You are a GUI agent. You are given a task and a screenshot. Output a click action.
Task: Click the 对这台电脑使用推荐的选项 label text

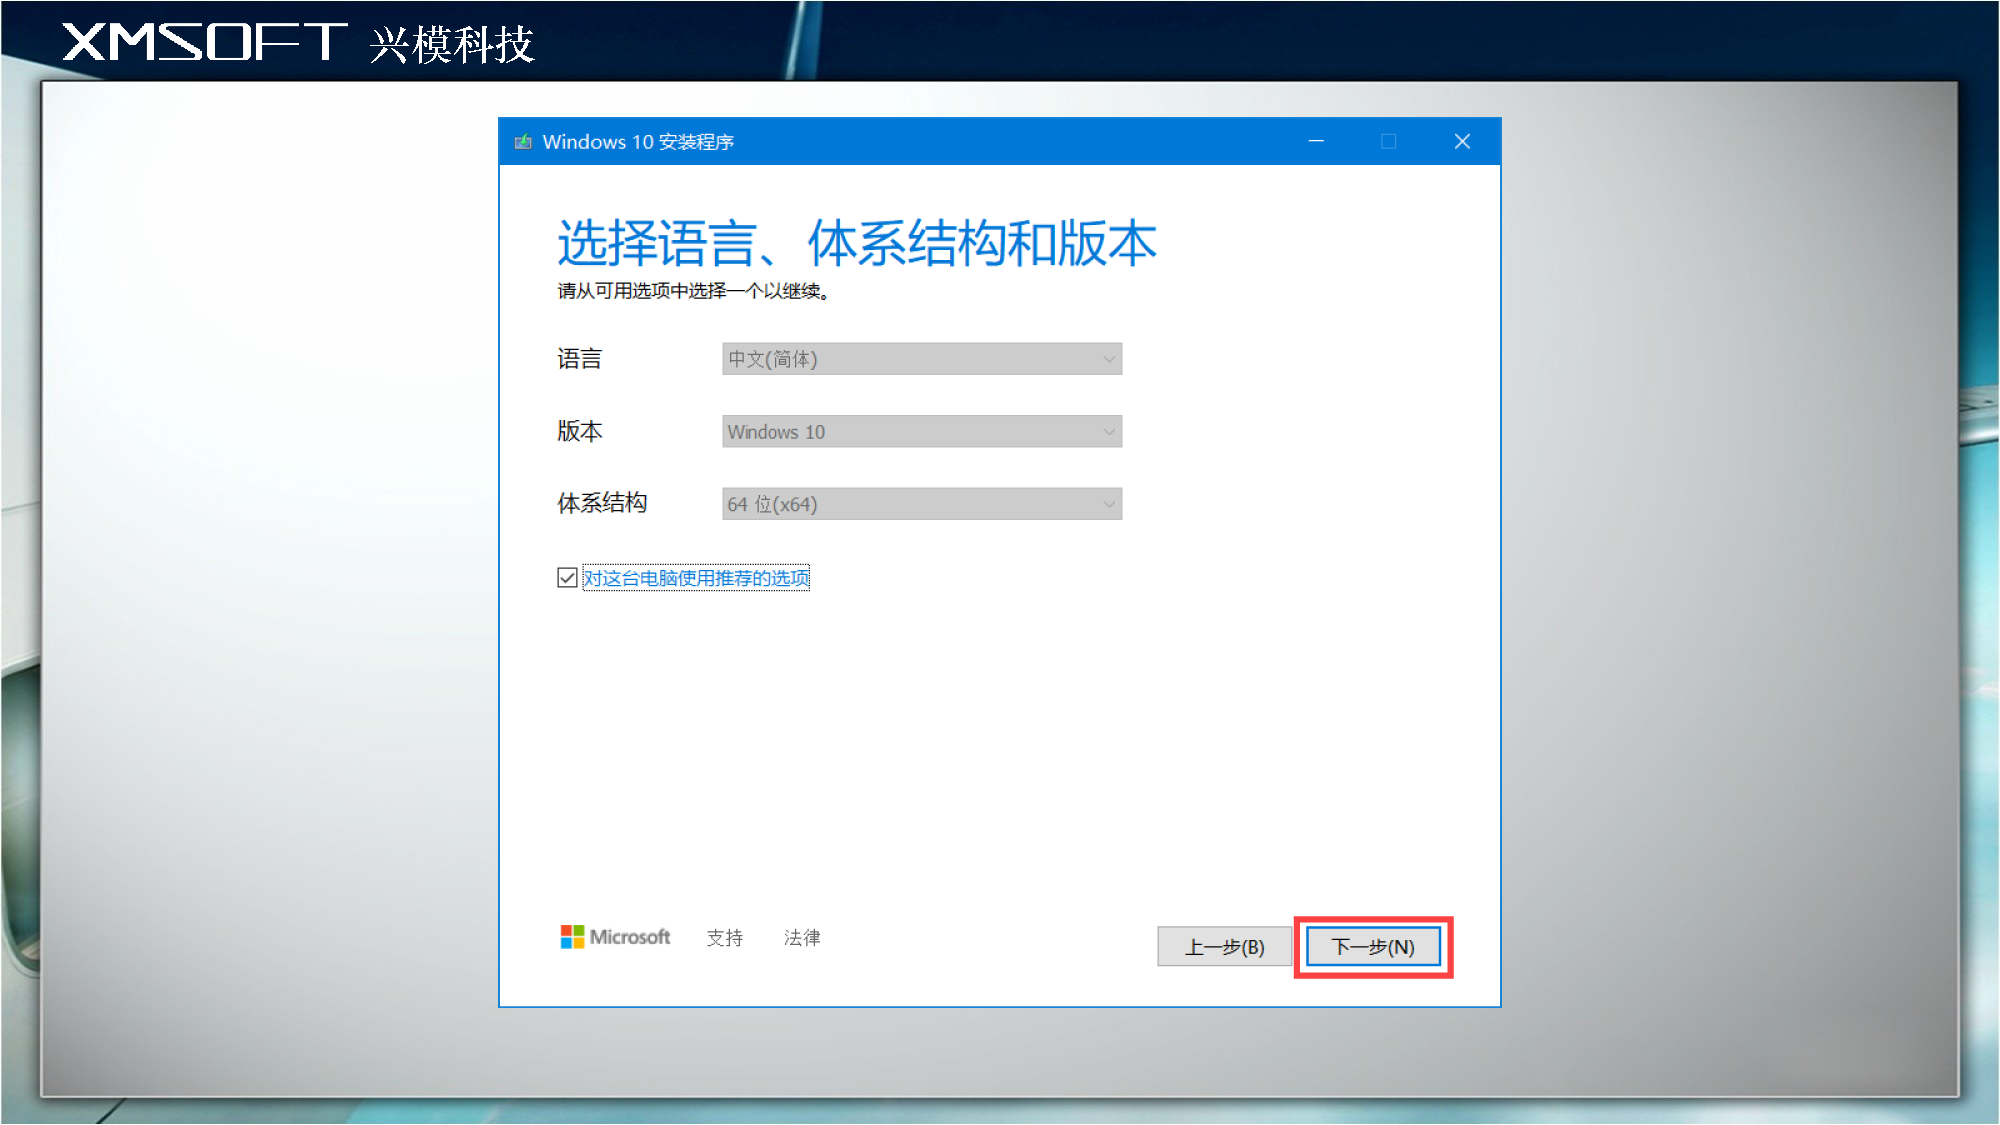tap(696, 578)
